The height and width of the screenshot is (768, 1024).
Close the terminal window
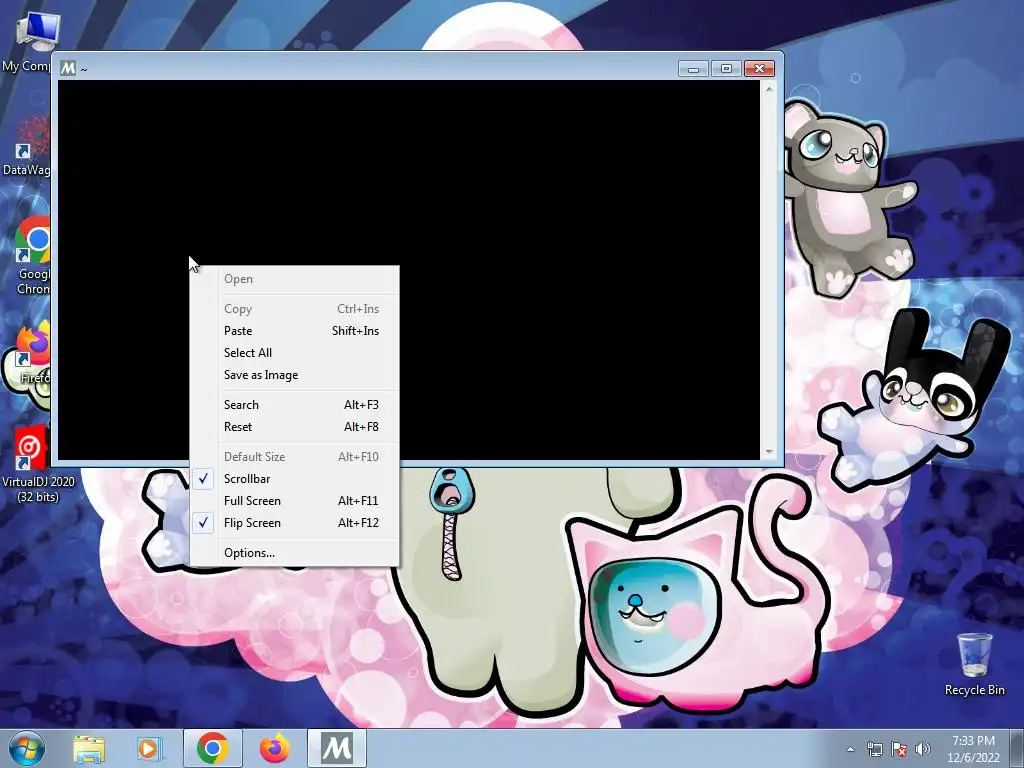(x=759, y=69)
